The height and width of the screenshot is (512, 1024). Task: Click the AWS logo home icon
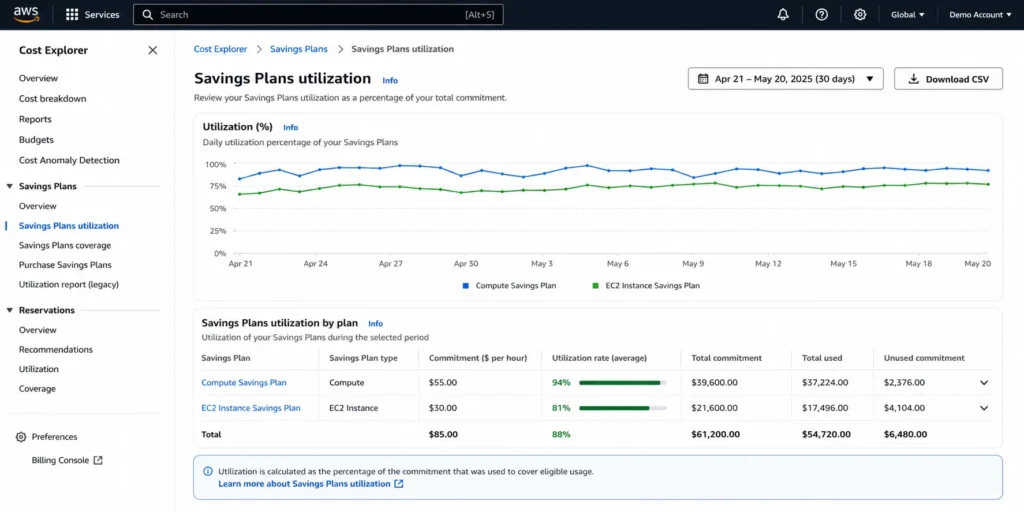(x=26, y=14)
